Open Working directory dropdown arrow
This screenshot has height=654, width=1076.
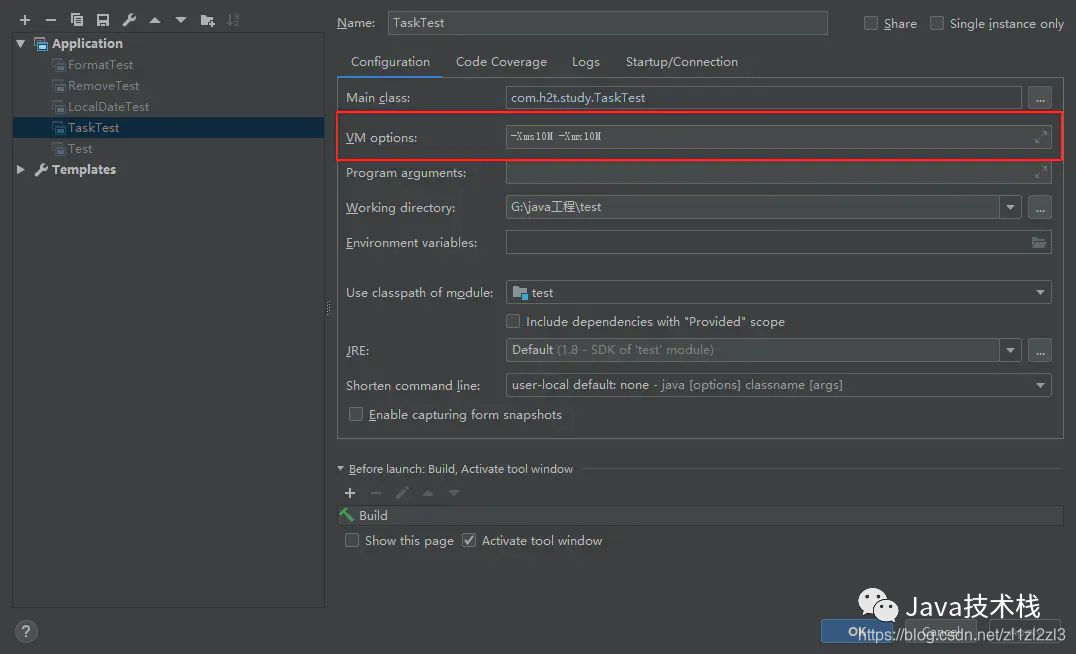pyautogui.click(x=1010, y=207)
